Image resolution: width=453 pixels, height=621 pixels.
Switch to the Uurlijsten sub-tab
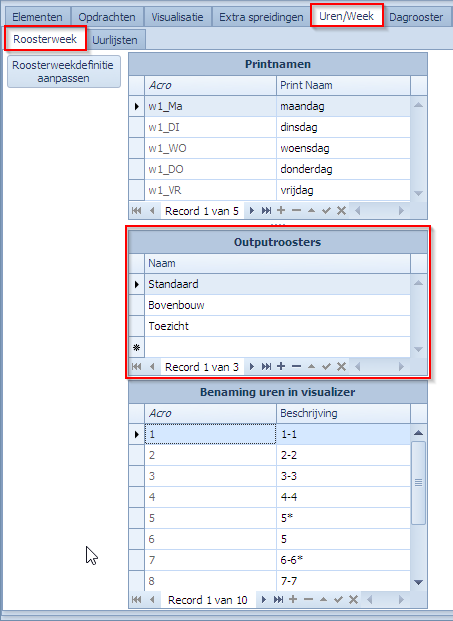[115, 40]
